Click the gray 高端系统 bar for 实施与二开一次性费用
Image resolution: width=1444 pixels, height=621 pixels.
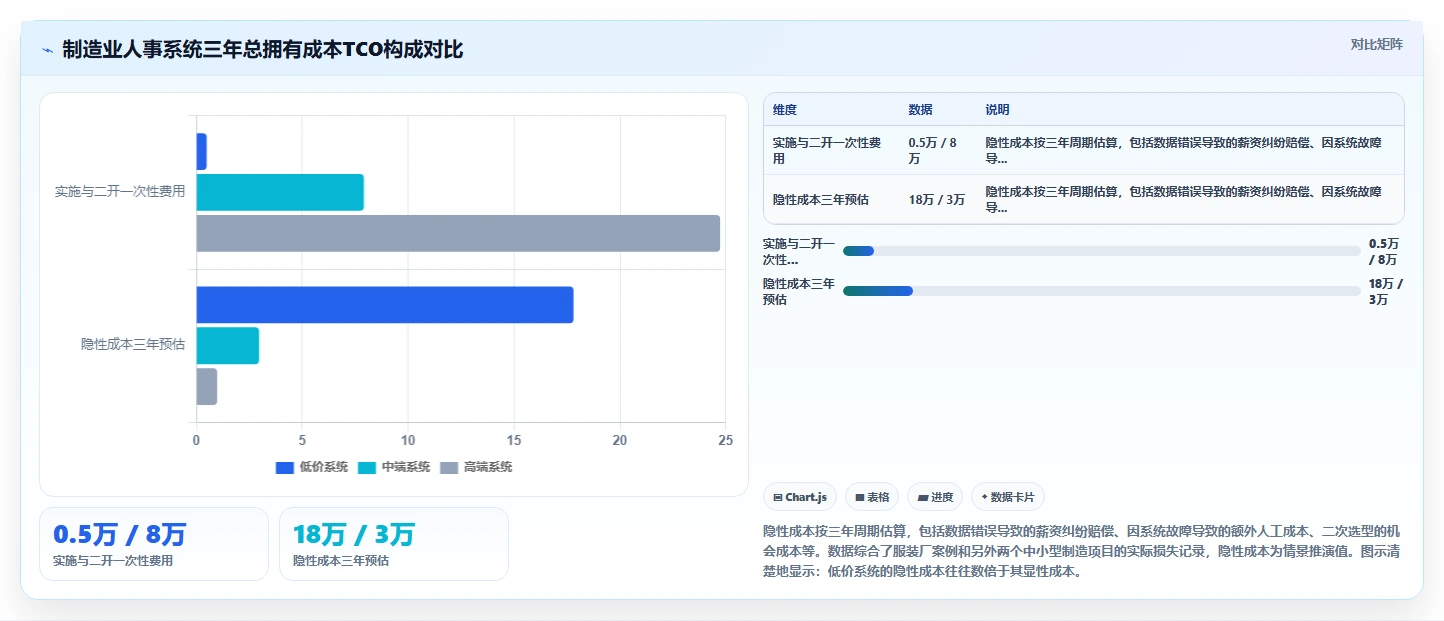pos(458,233)
